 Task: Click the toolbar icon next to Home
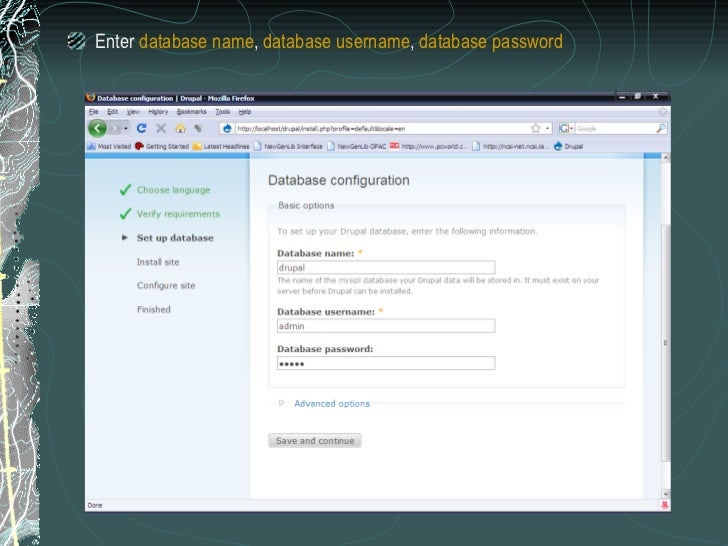tap(199, 128)
